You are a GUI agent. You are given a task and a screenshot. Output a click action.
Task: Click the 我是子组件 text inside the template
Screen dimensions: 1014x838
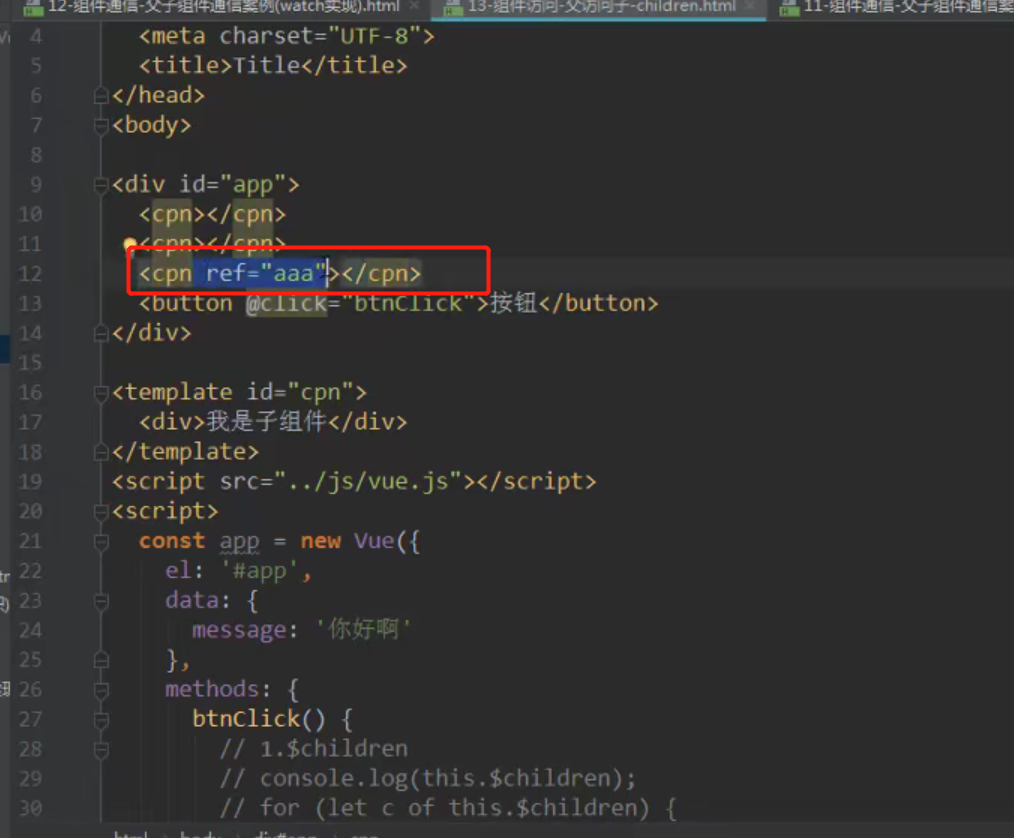[266, 422]
